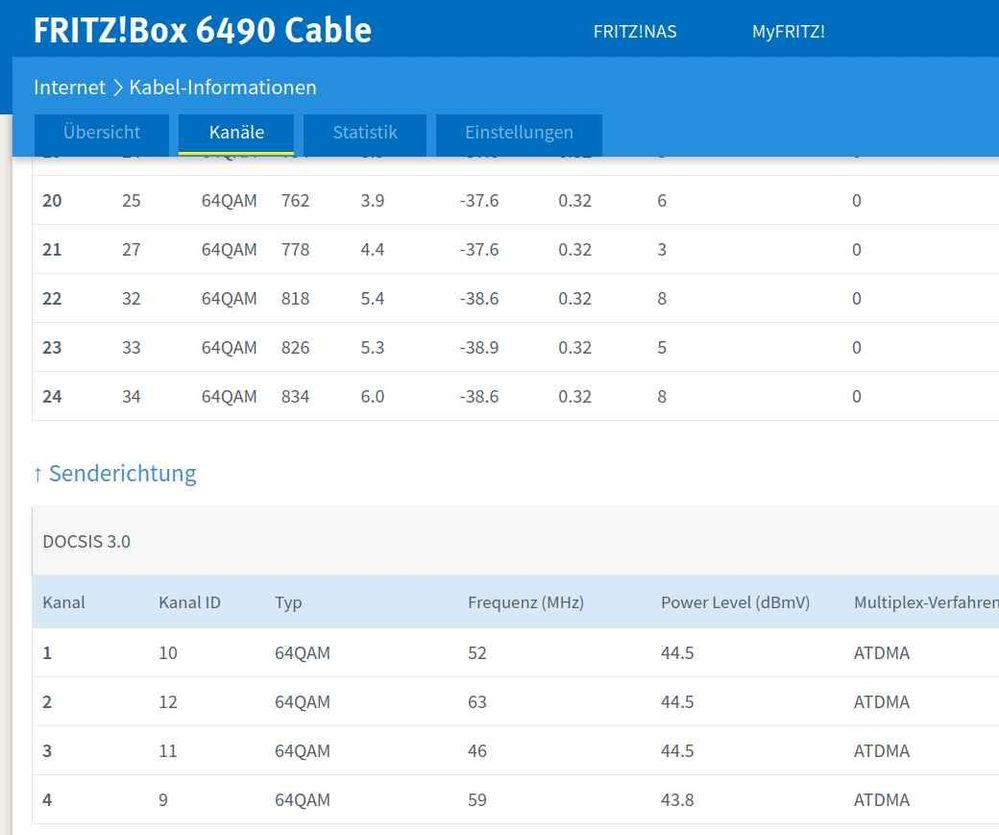Click frequency value 834

(x=295, y=397)
